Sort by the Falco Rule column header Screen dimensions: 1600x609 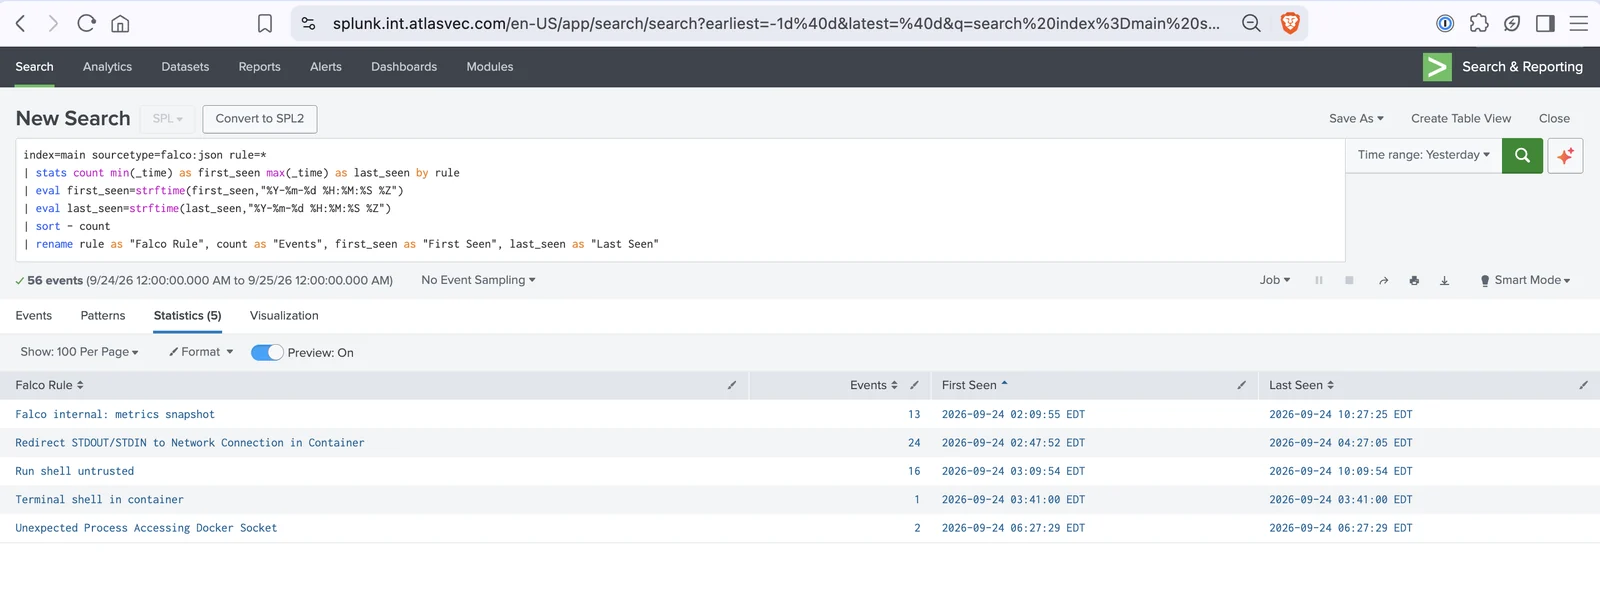tap(49, 385)
